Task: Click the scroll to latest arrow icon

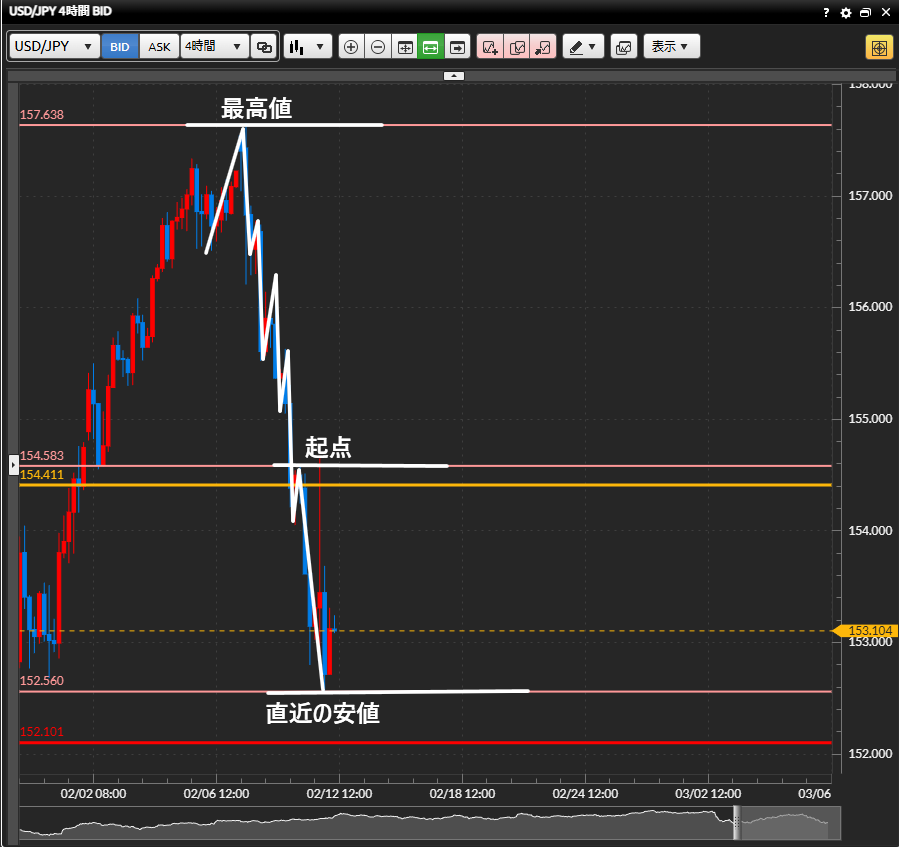Action: tap(457, 47)
